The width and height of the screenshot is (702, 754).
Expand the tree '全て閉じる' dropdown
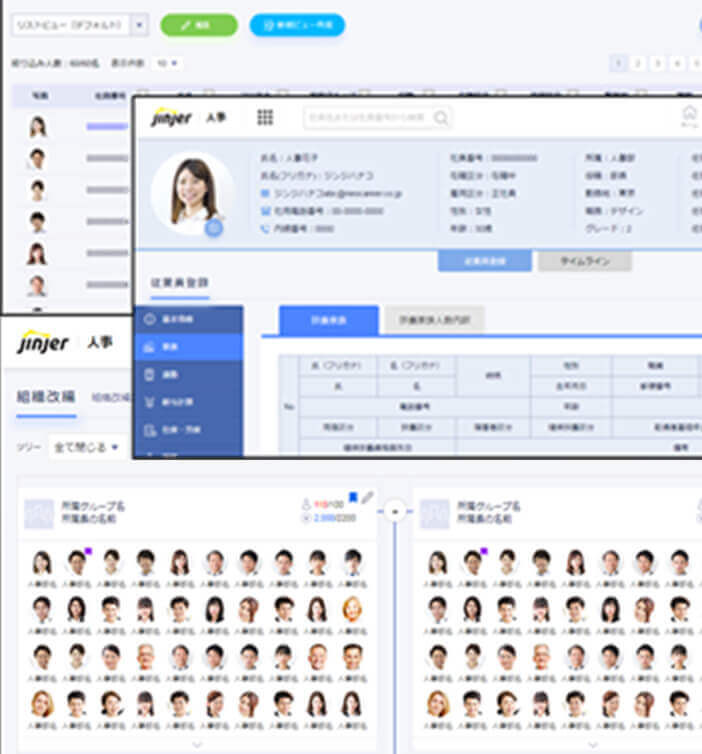coord(85,446)
